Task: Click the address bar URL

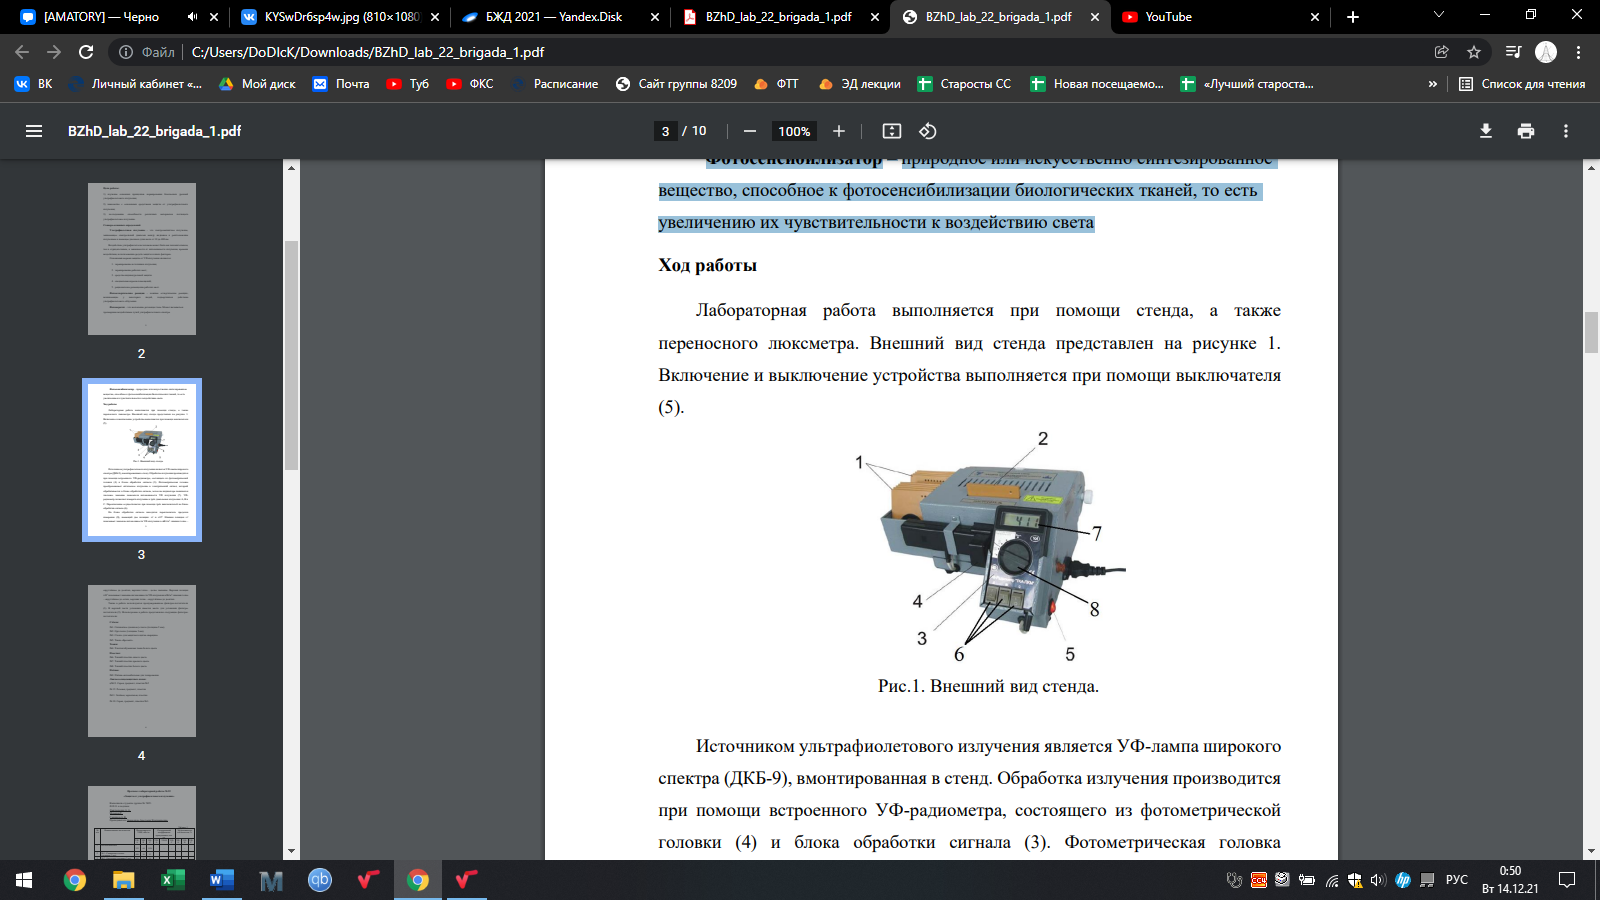Action: [368, 52]
